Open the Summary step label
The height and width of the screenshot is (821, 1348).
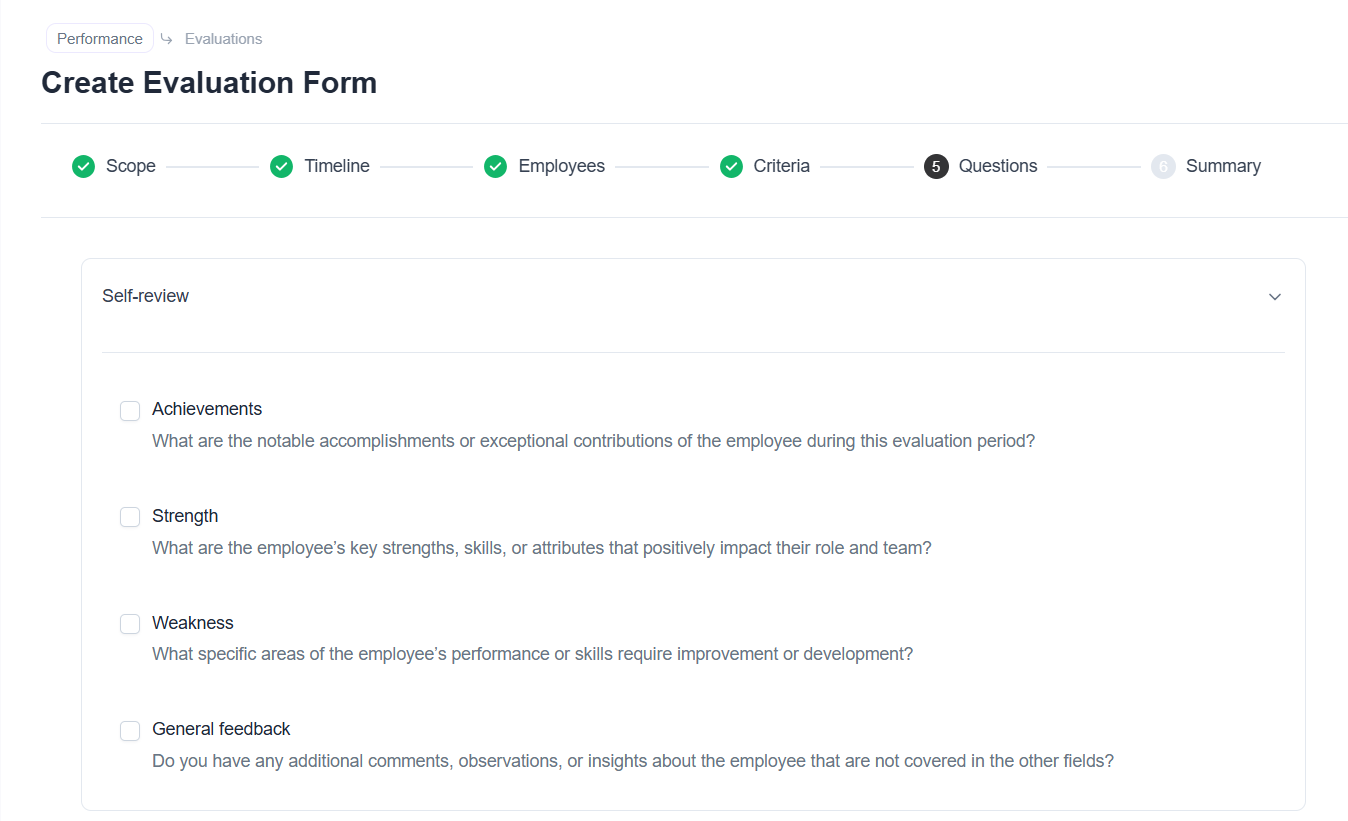(1223, 167)
